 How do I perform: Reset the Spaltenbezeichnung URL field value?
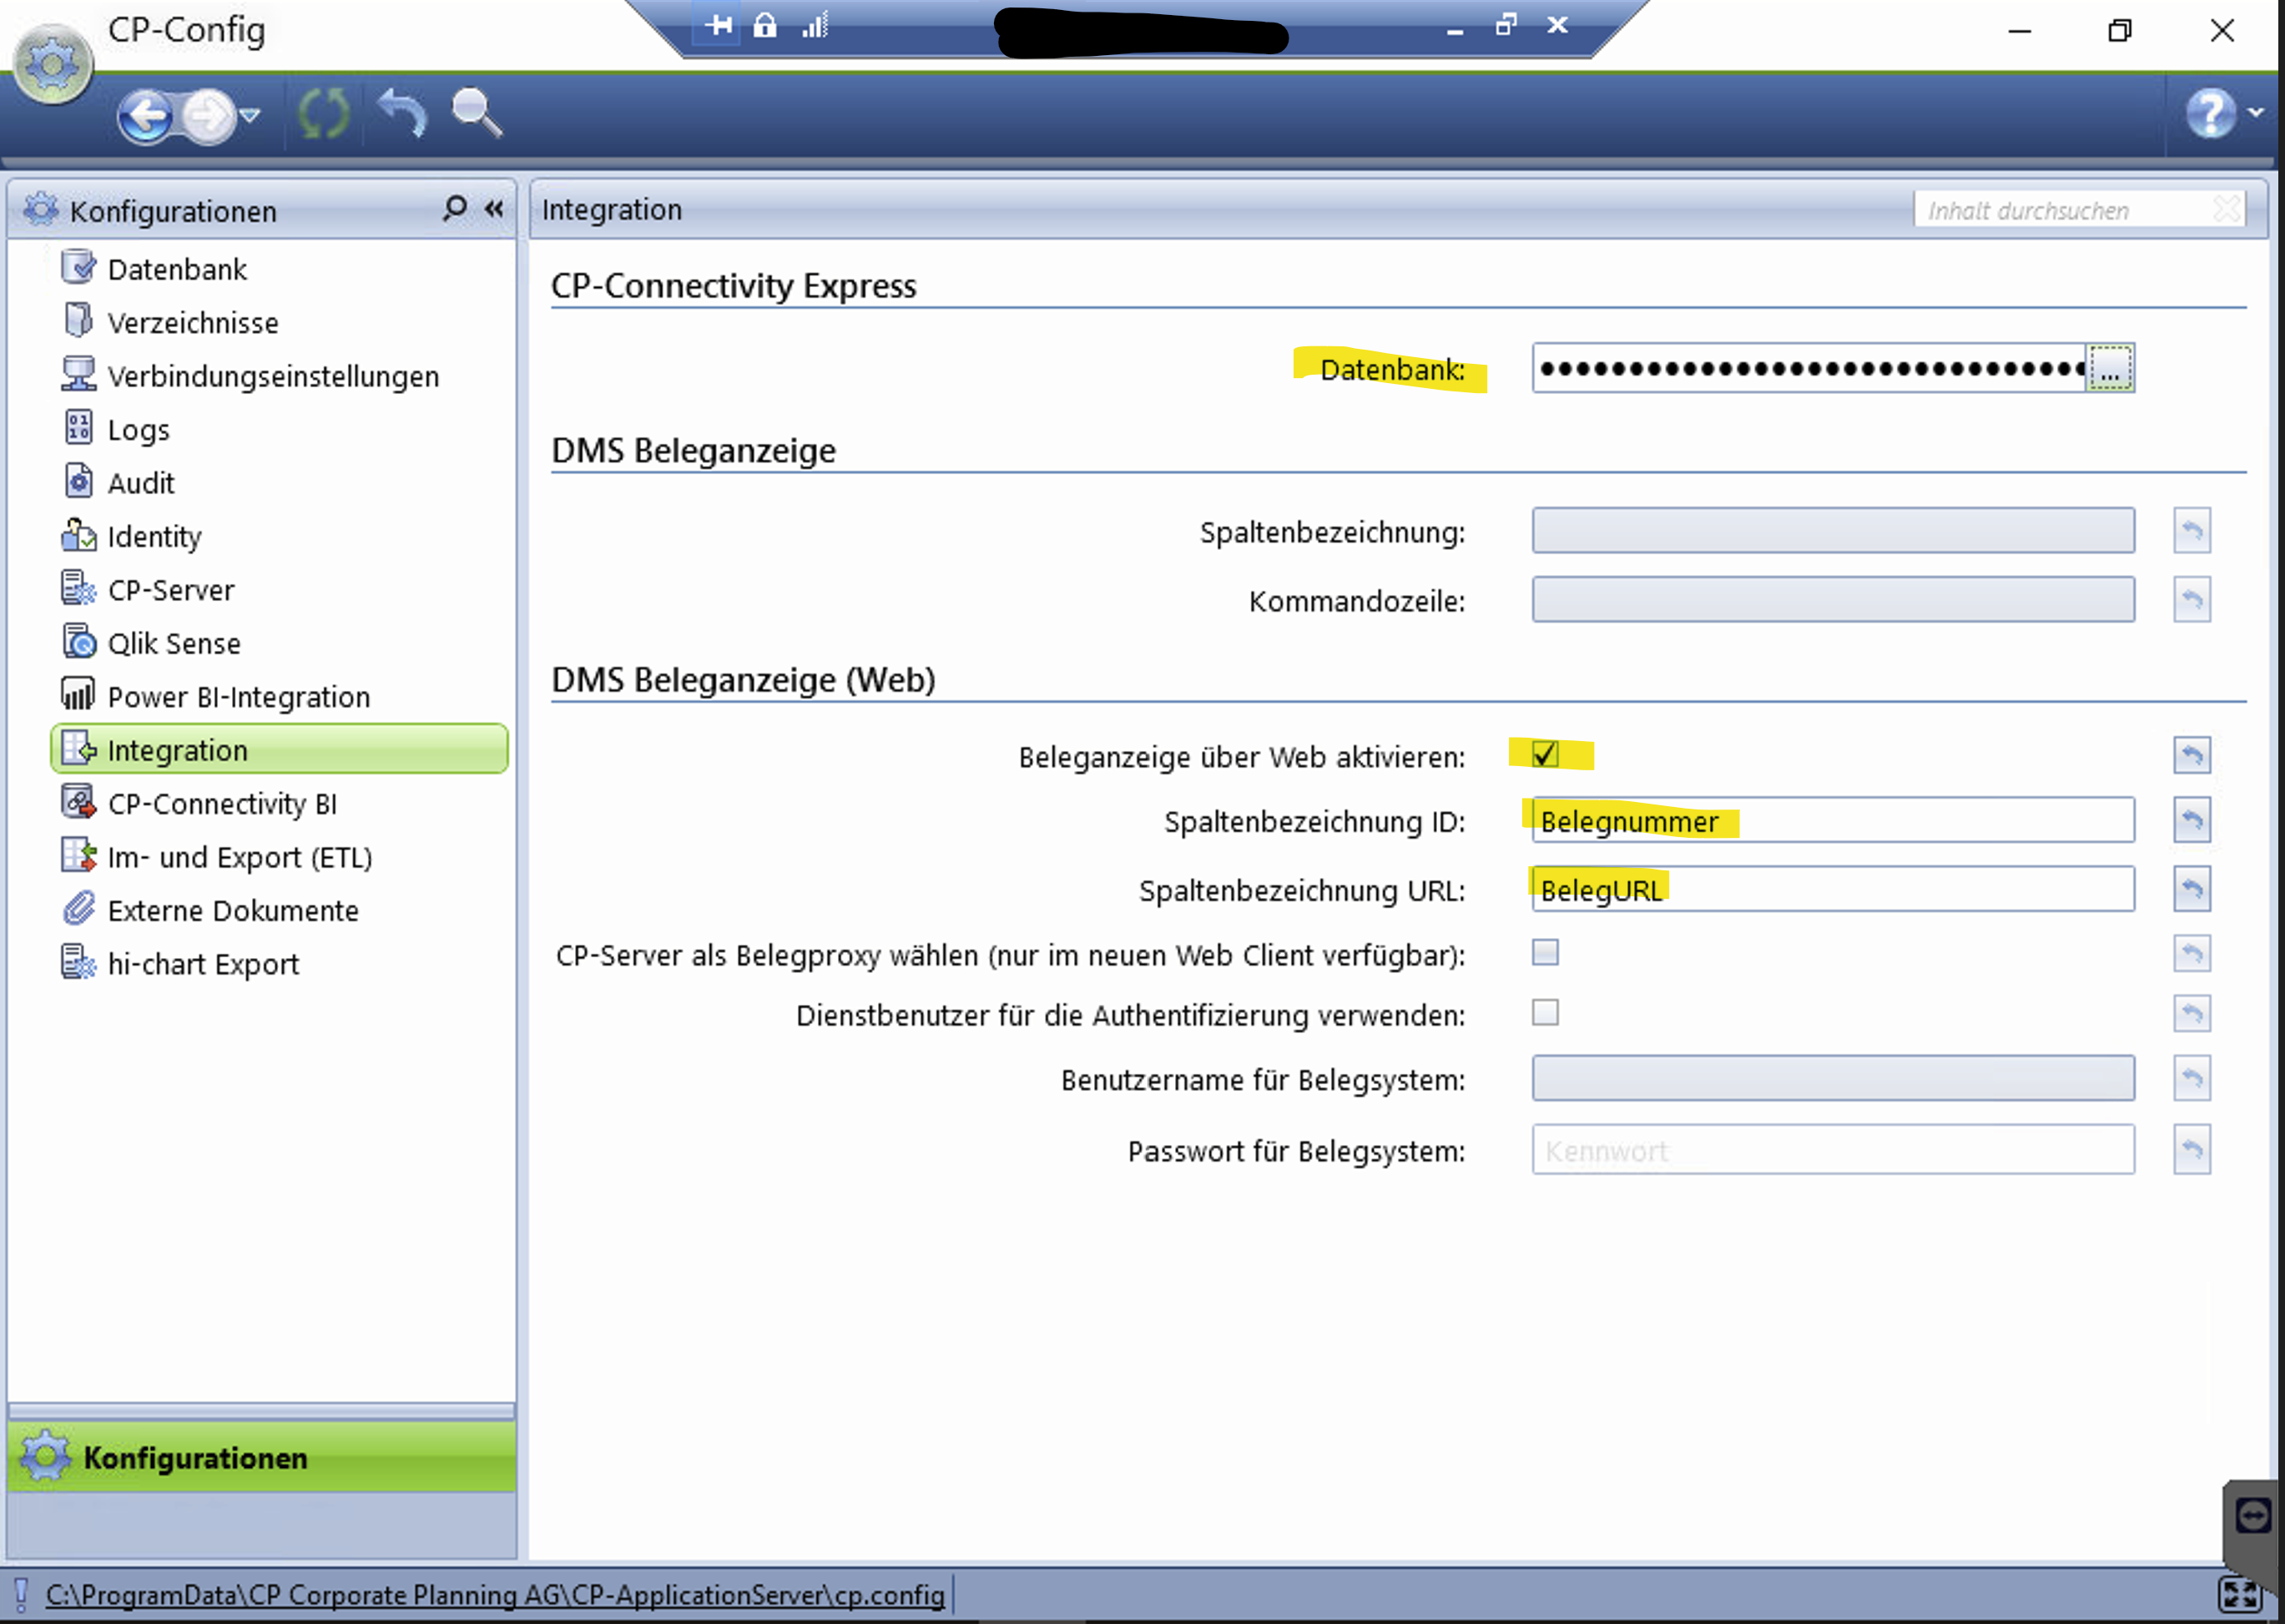2191,889
